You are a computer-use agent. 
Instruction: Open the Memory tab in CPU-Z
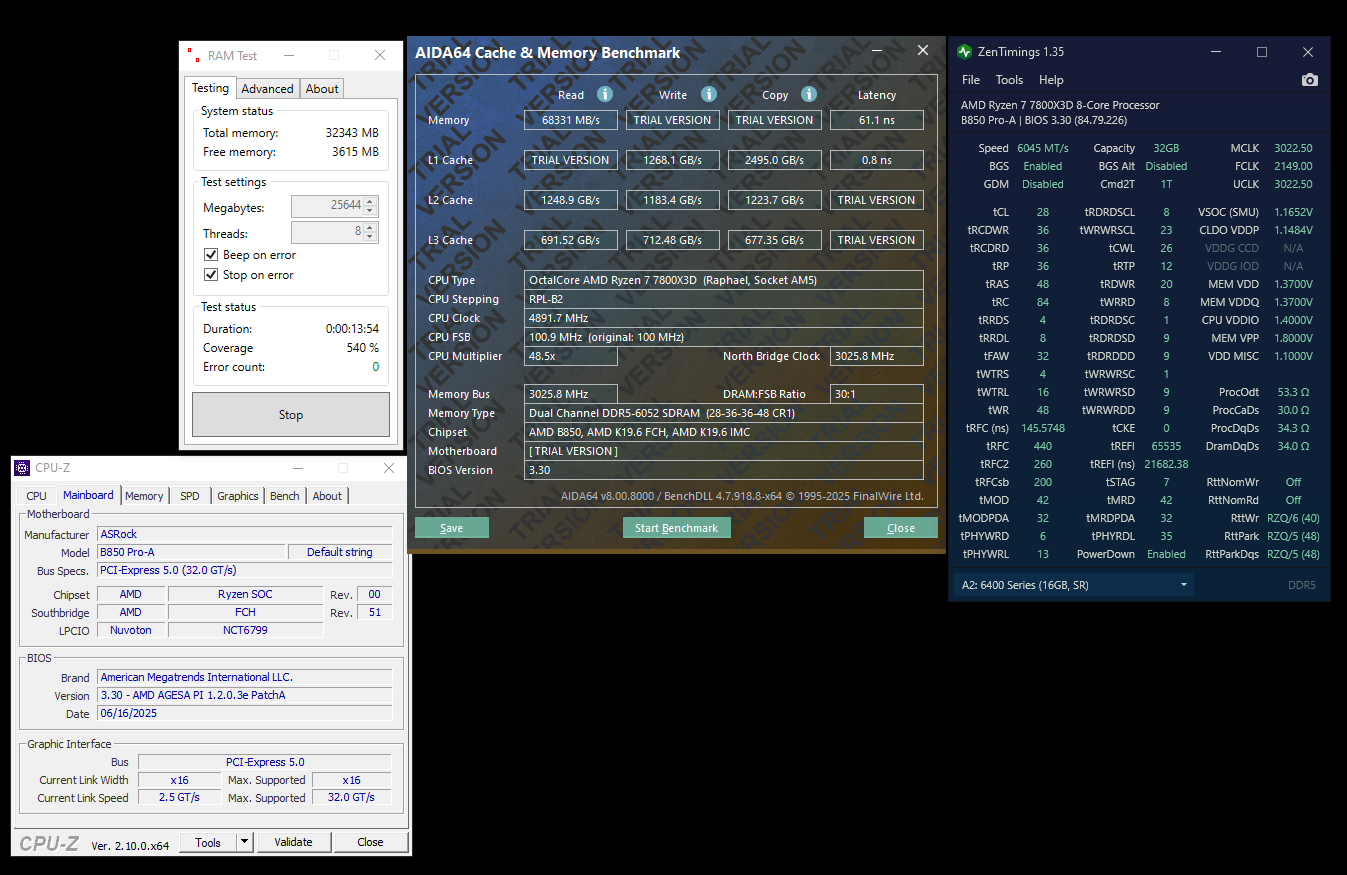144,496
